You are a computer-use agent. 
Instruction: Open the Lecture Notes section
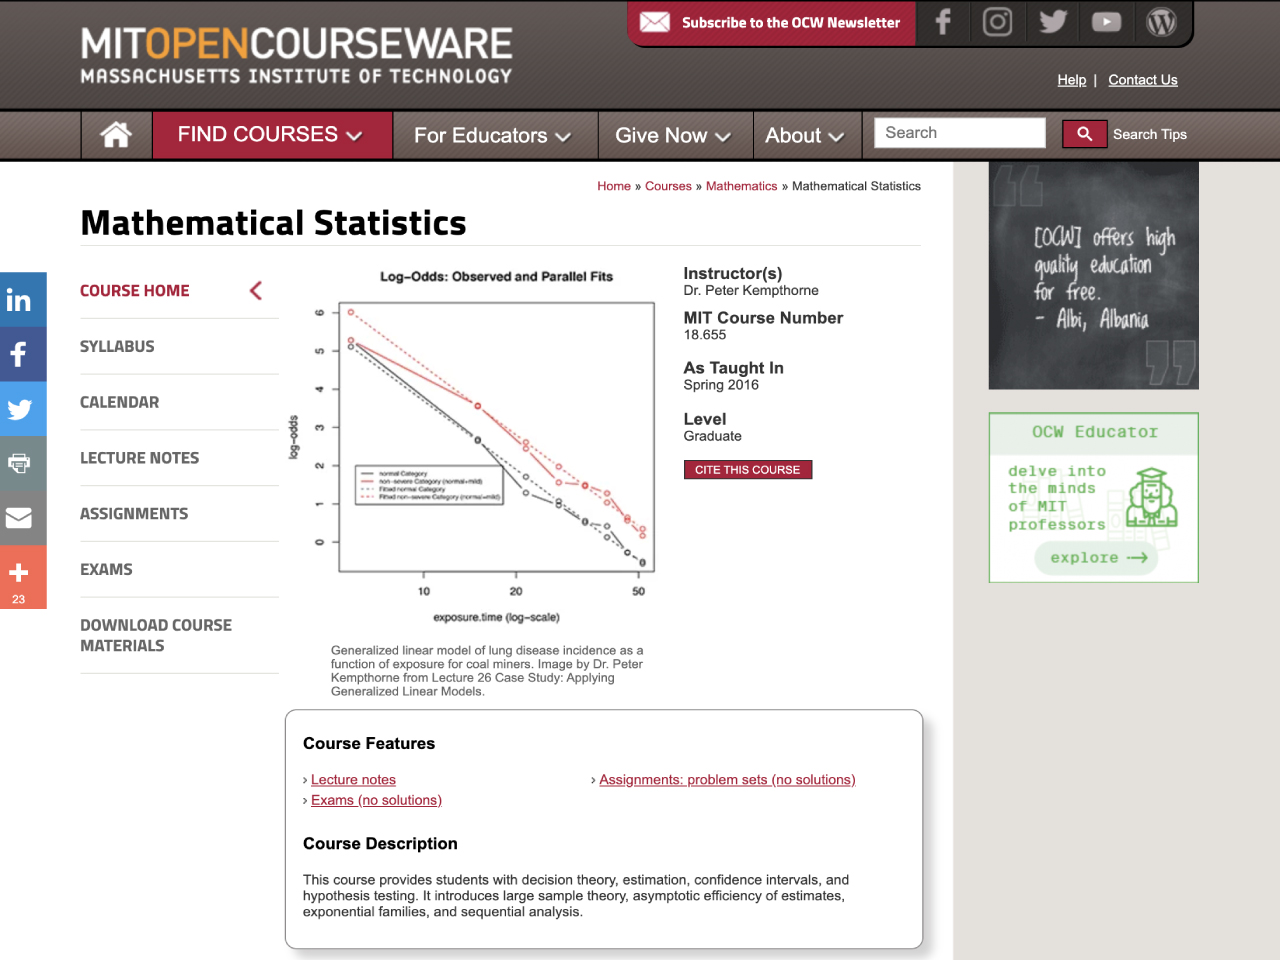pos(139,458)
